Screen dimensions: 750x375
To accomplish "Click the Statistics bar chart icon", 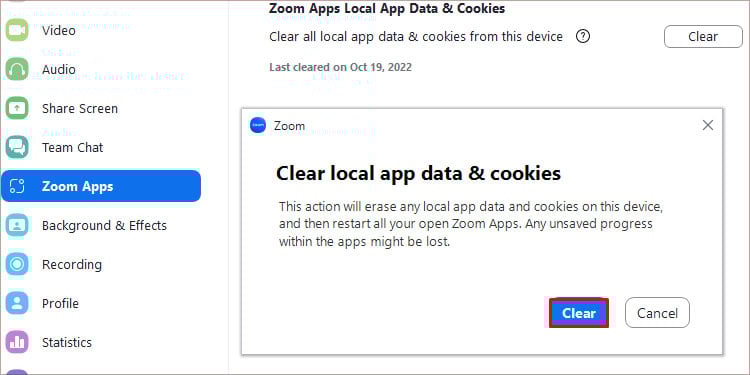I will click(17, 342).
